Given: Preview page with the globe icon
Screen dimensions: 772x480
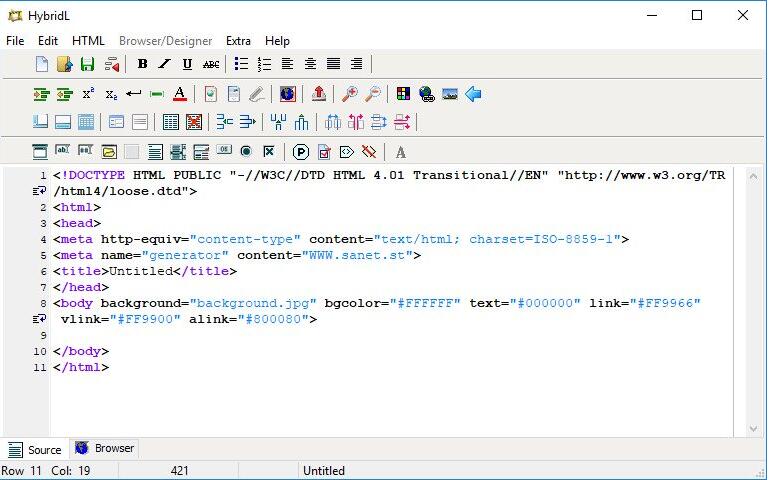Looking at the screenshot, I should pyautogui.click(x=288, y=94).
